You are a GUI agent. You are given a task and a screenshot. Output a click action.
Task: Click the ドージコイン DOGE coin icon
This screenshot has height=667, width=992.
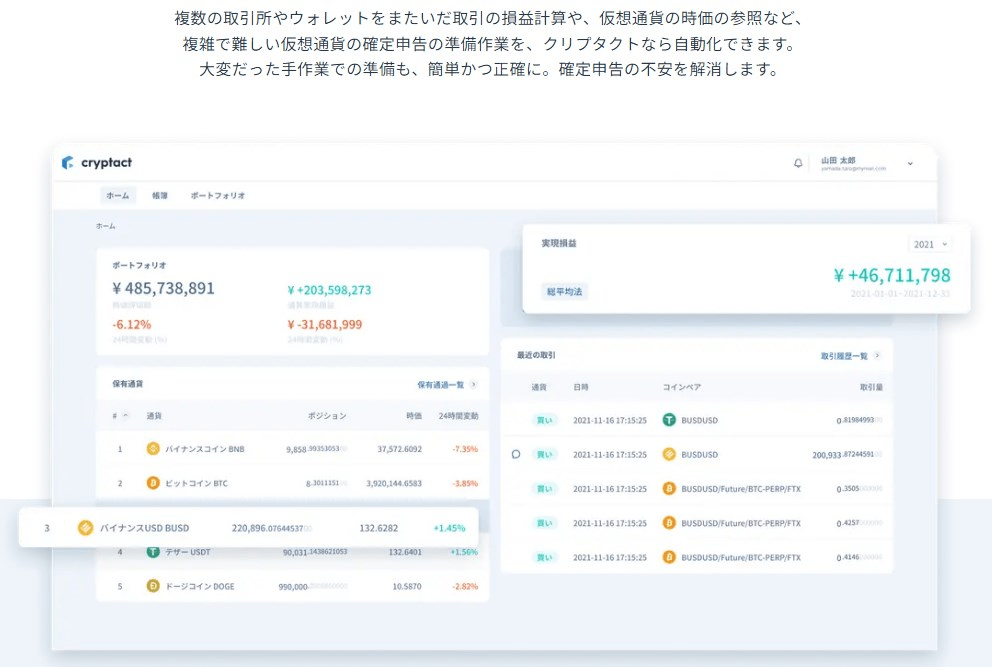pos(153,586)
